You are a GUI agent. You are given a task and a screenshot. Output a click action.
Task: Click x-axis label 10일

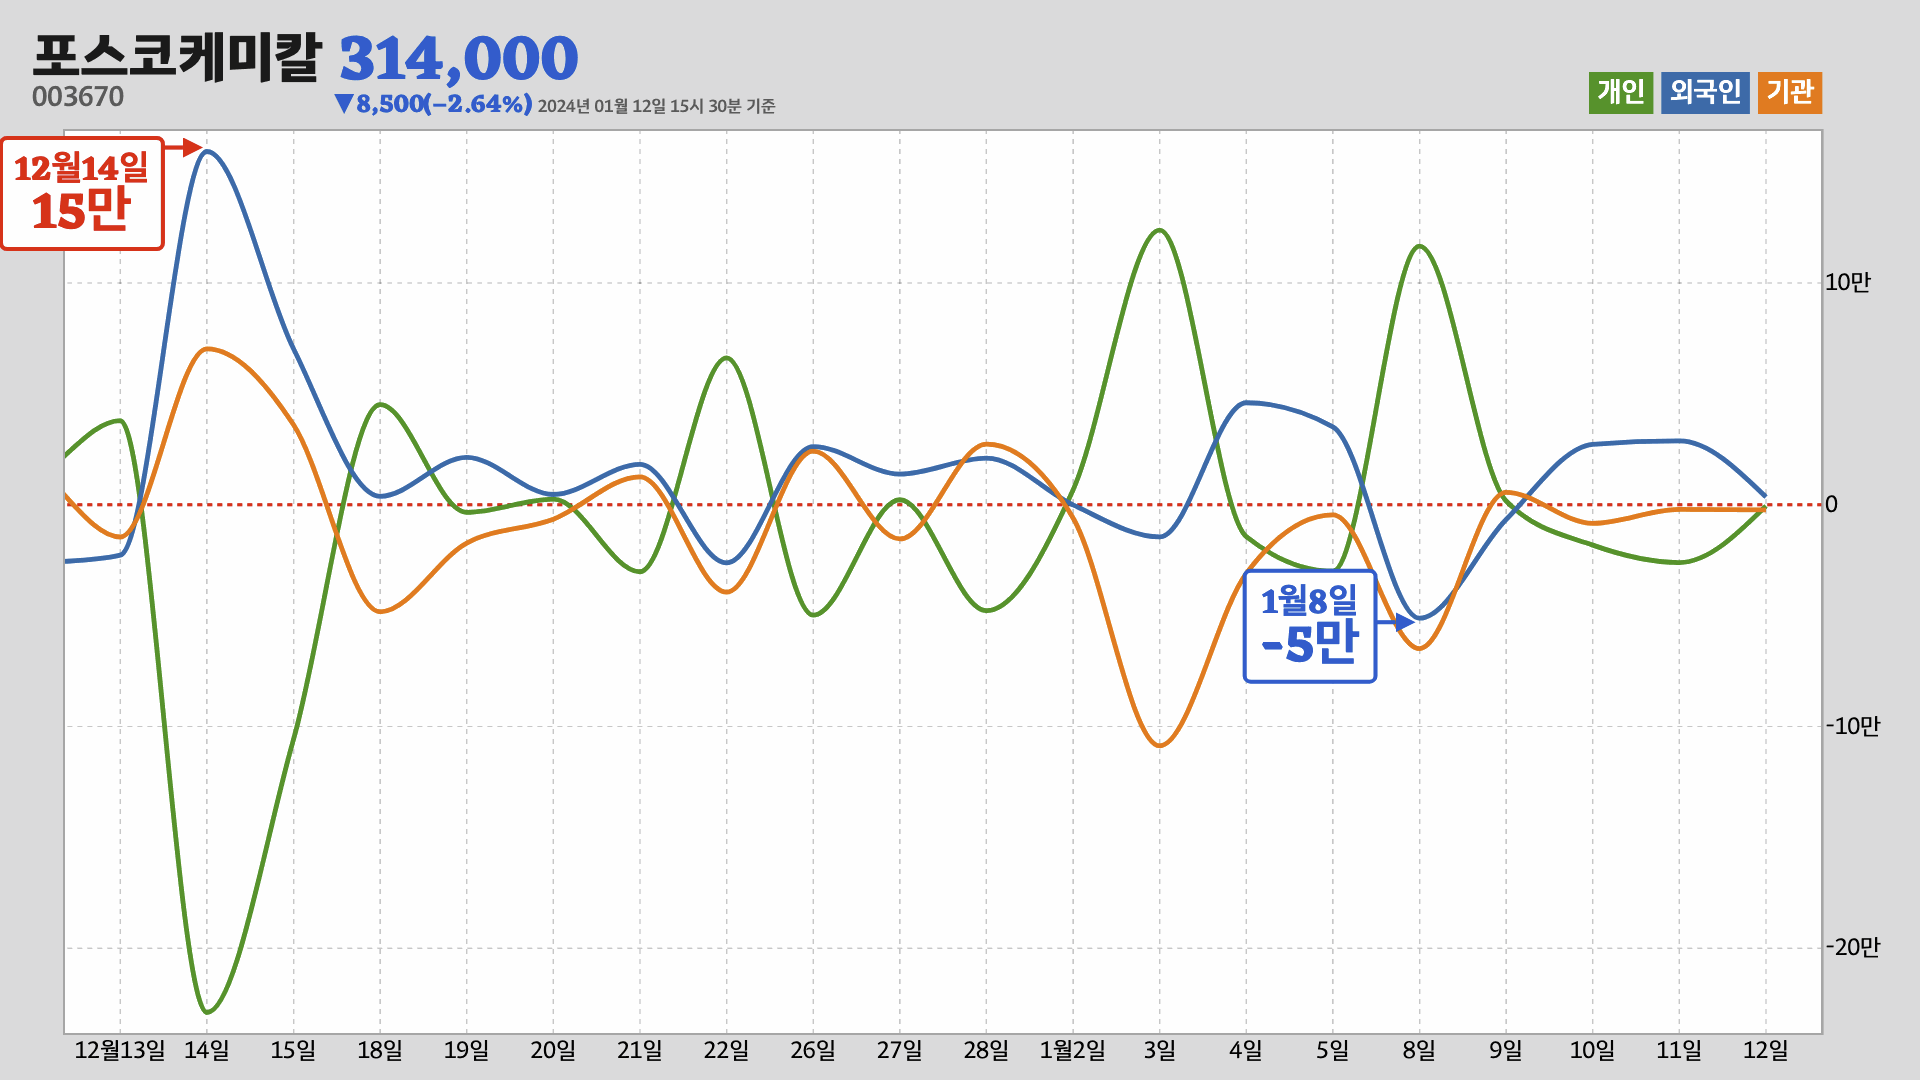pyautogui.click(x=1592, y=1050)
